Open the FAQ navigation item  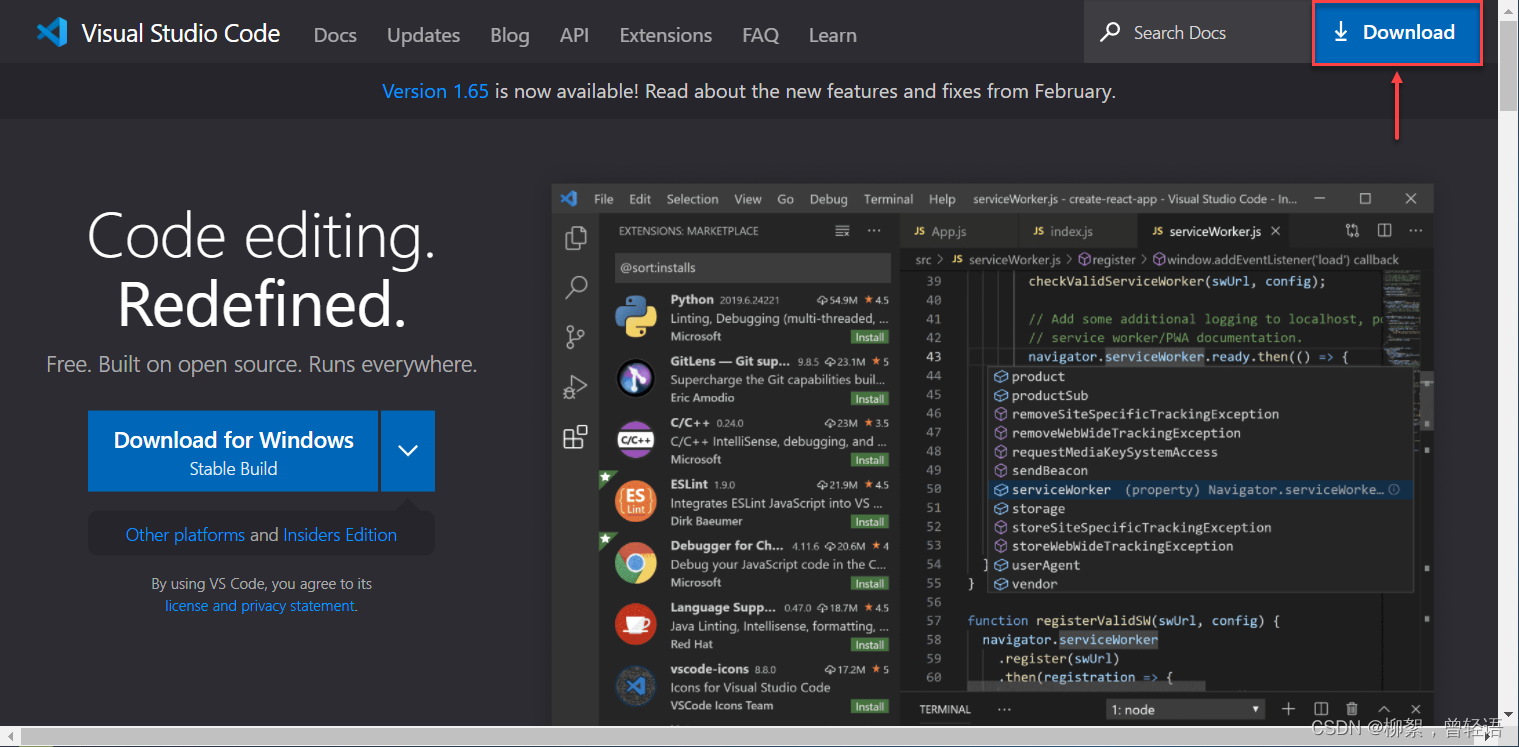[x=760, y=35]
